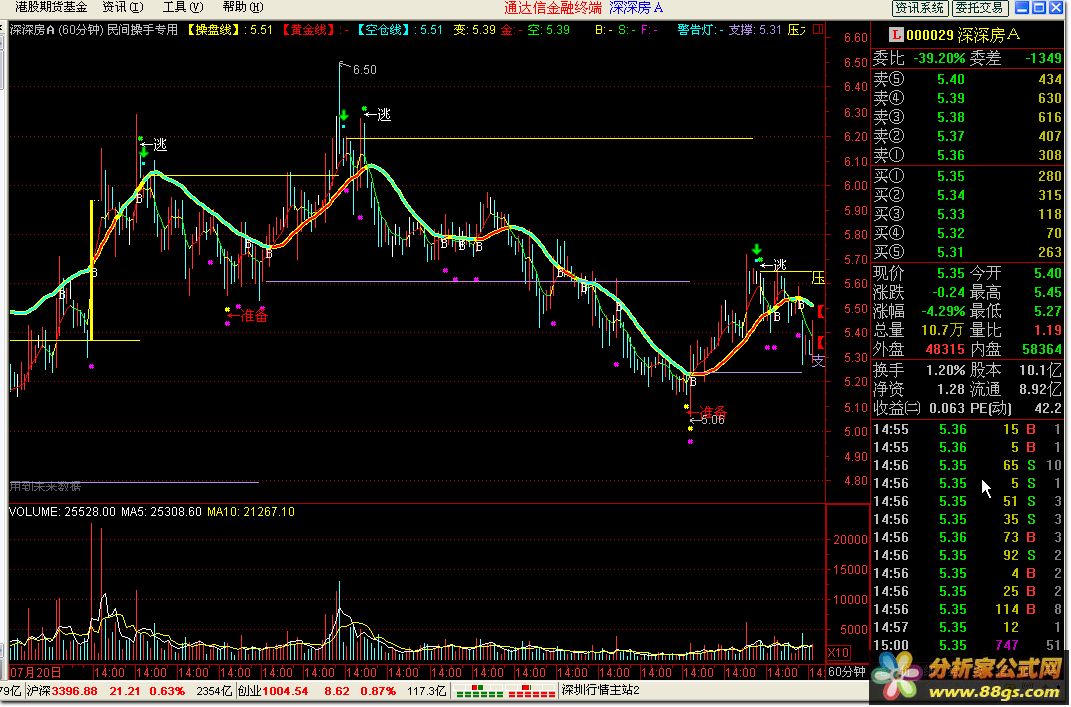This screenshot has width=1071, height=707.
Task: Click the 卖① price 5.36 row
Action: [x=968, y=155]
